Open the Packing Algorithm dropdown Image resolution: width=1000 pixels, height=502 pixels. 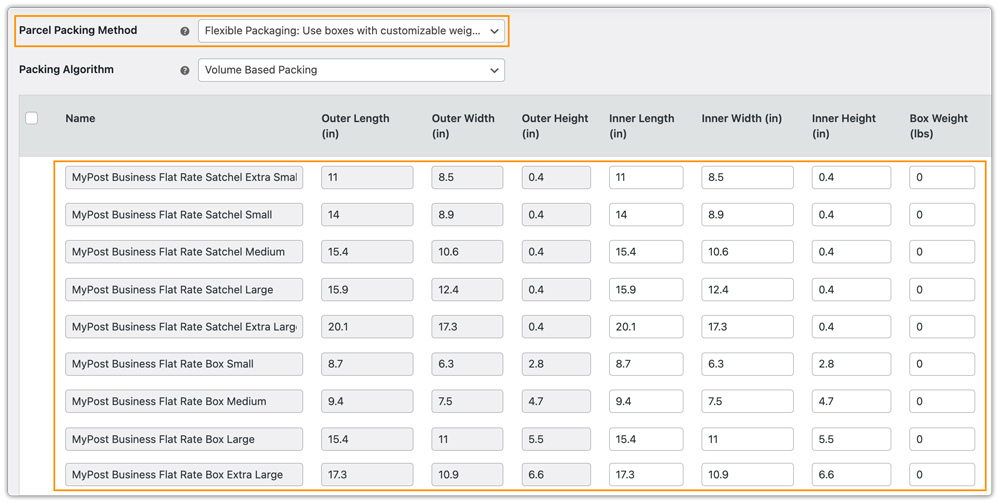[351, 70]
